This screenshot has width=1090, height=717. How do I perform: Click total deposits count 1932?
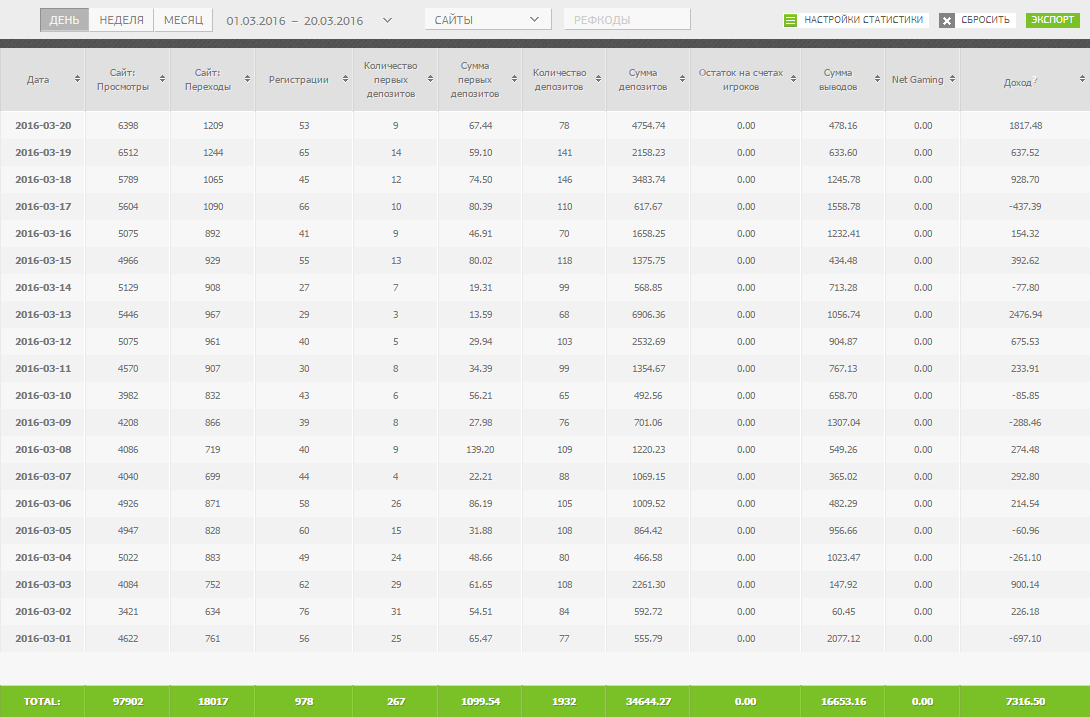(564, 701)
